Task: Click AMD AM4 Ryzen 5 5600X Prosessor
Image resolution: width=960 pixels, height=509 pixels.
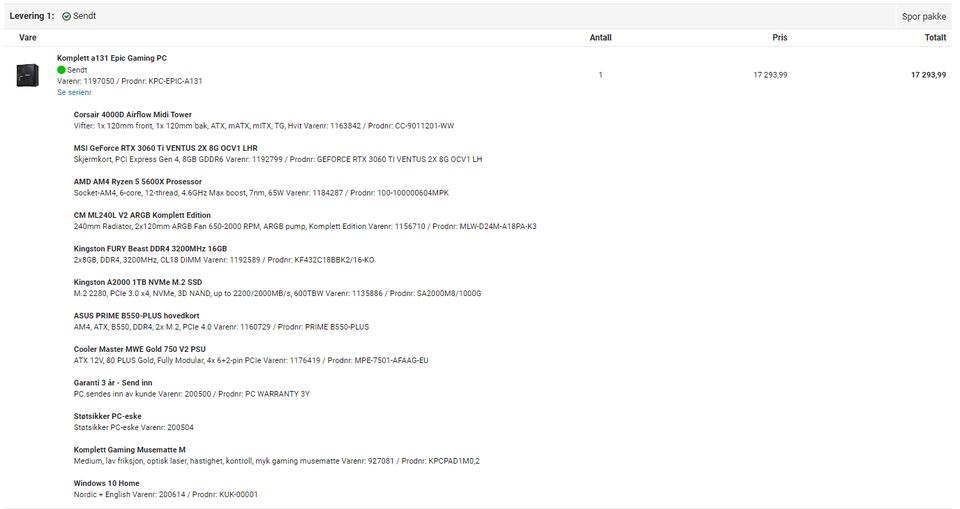Action: coord(138,182)
